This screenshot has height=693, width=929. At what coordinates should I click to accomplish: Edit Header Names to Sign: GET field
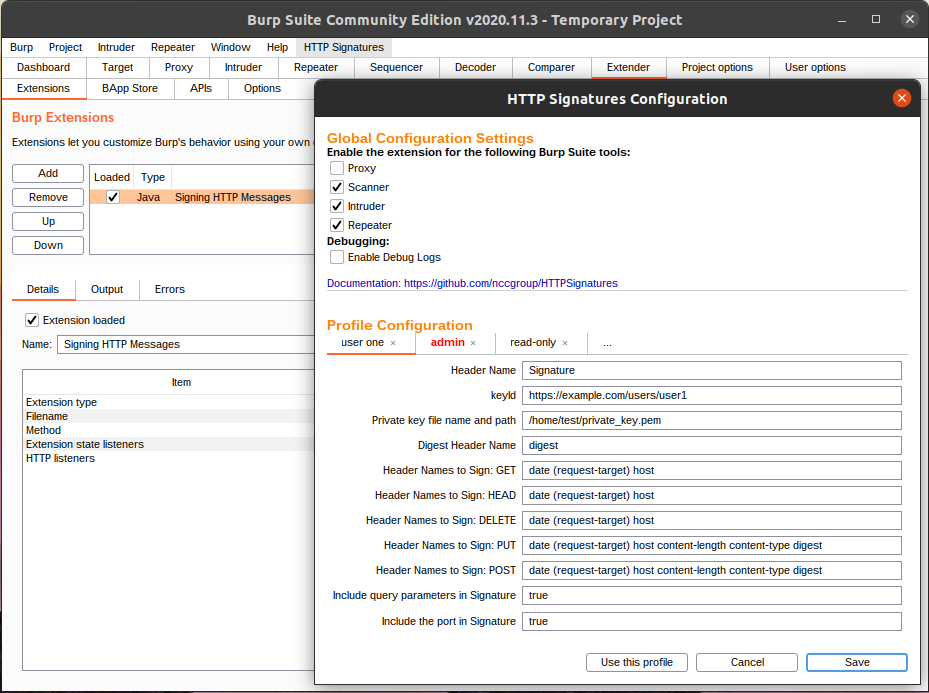(x=712, y=470)
